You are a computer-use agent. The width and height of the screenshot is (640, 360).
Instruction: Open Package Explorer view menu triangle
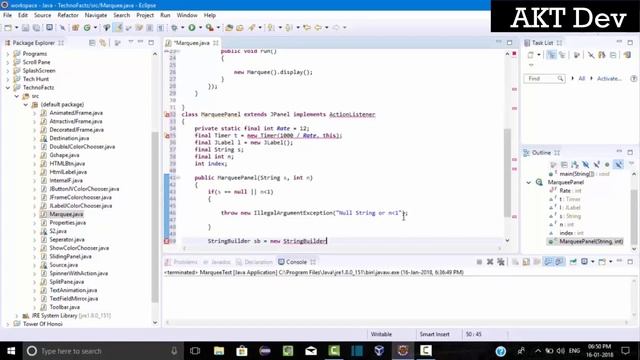(131, 42)
